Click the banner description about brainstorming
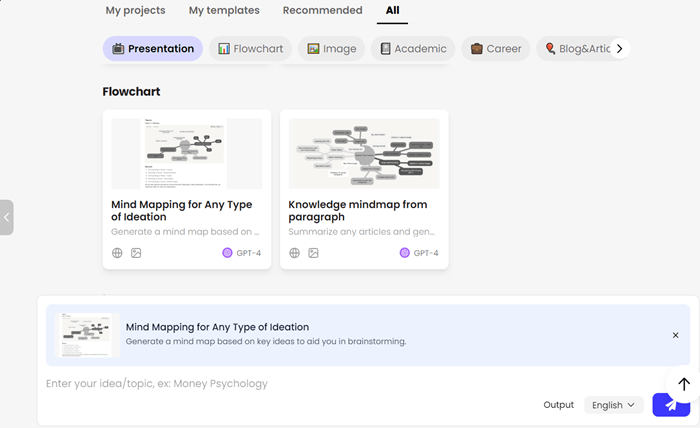This screenshot has width=700, height=428. pyautogui.click(x=266, y=341)
